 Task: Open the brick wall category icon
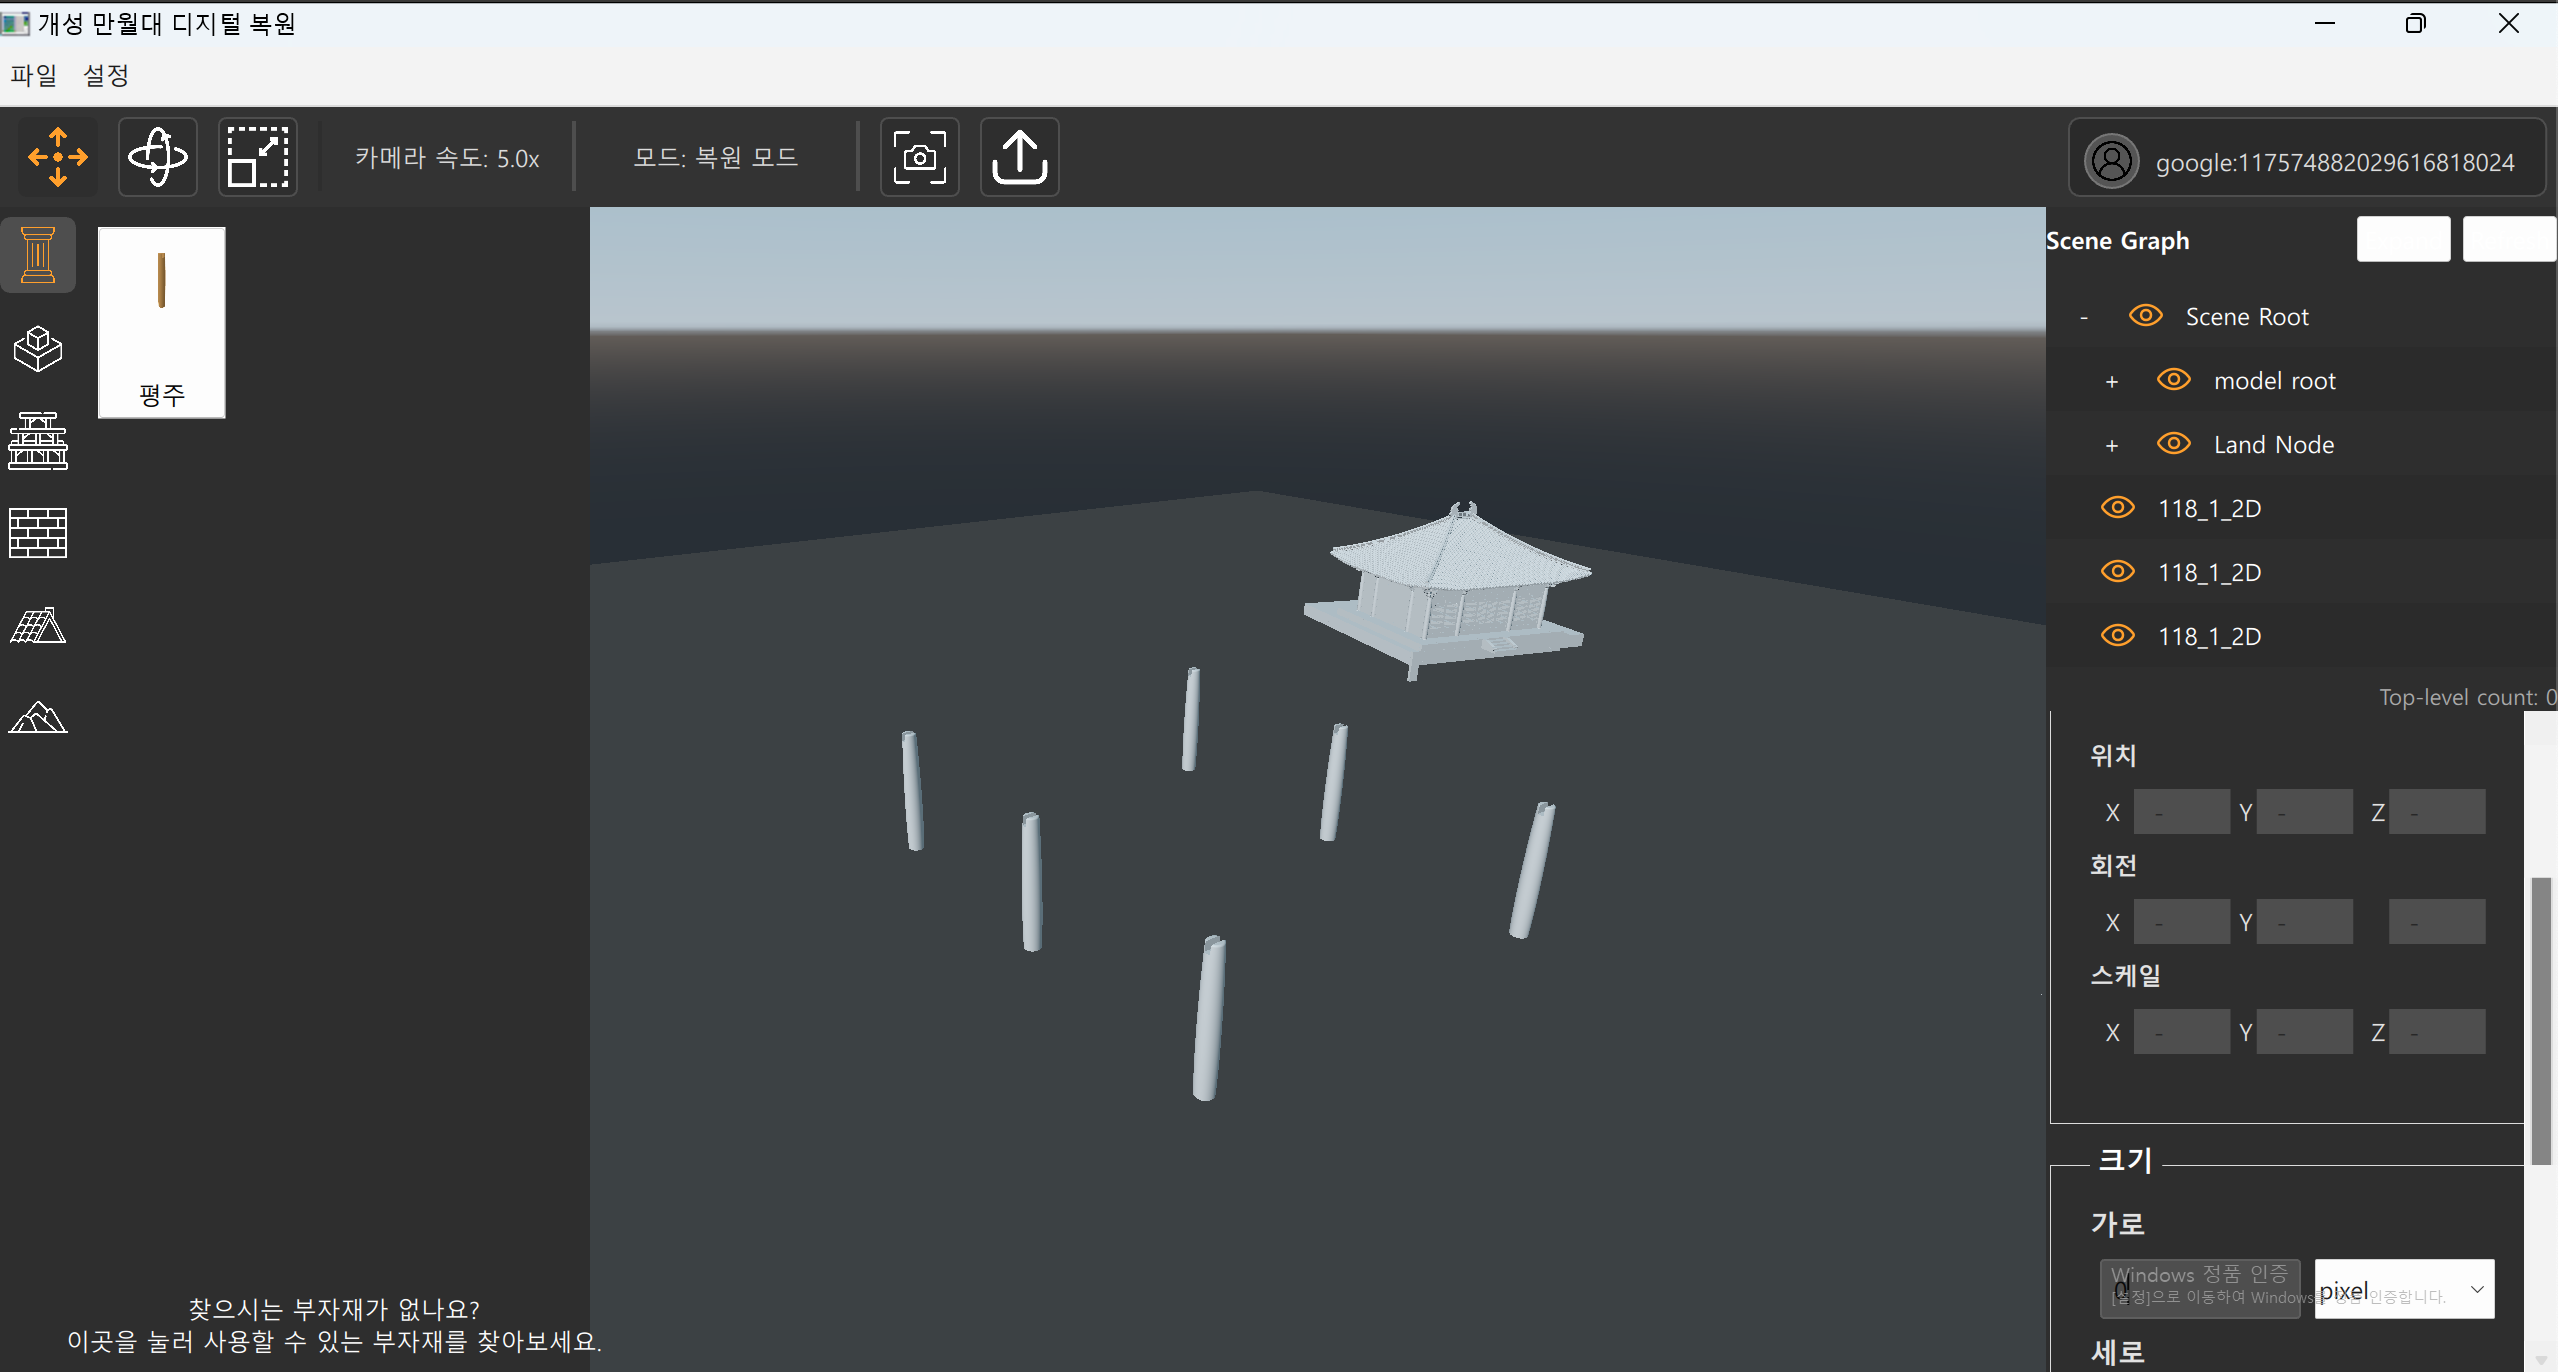(38, 533)
